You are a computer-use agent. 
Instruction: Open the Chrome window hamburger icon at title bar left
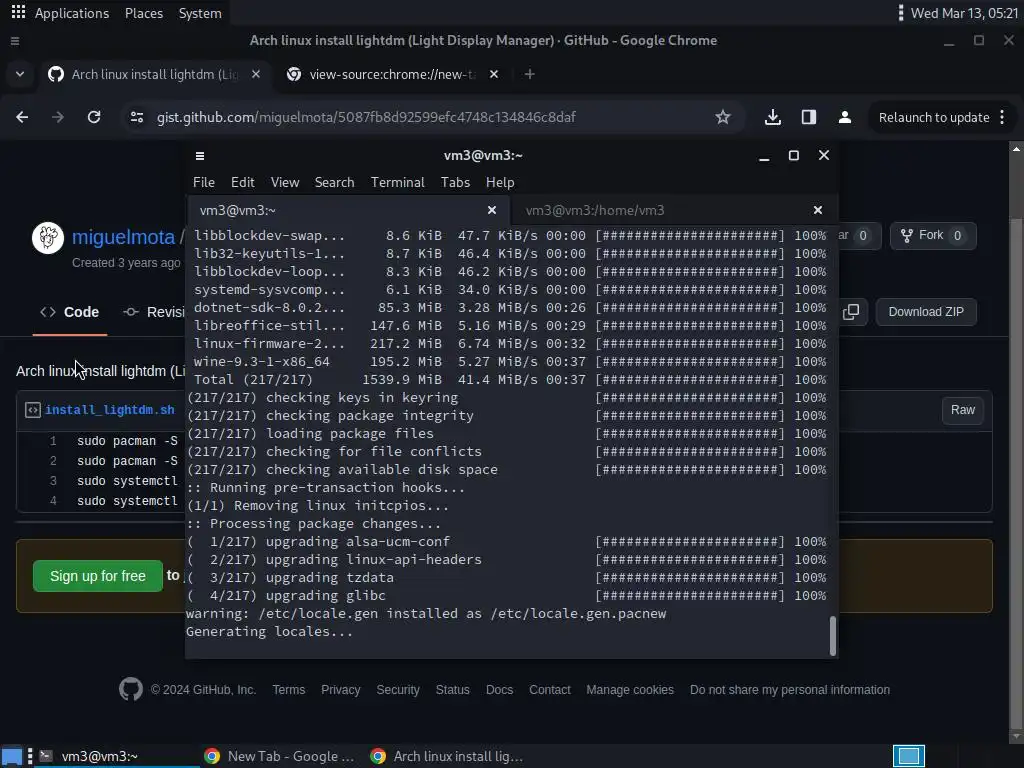coord(15,41)
